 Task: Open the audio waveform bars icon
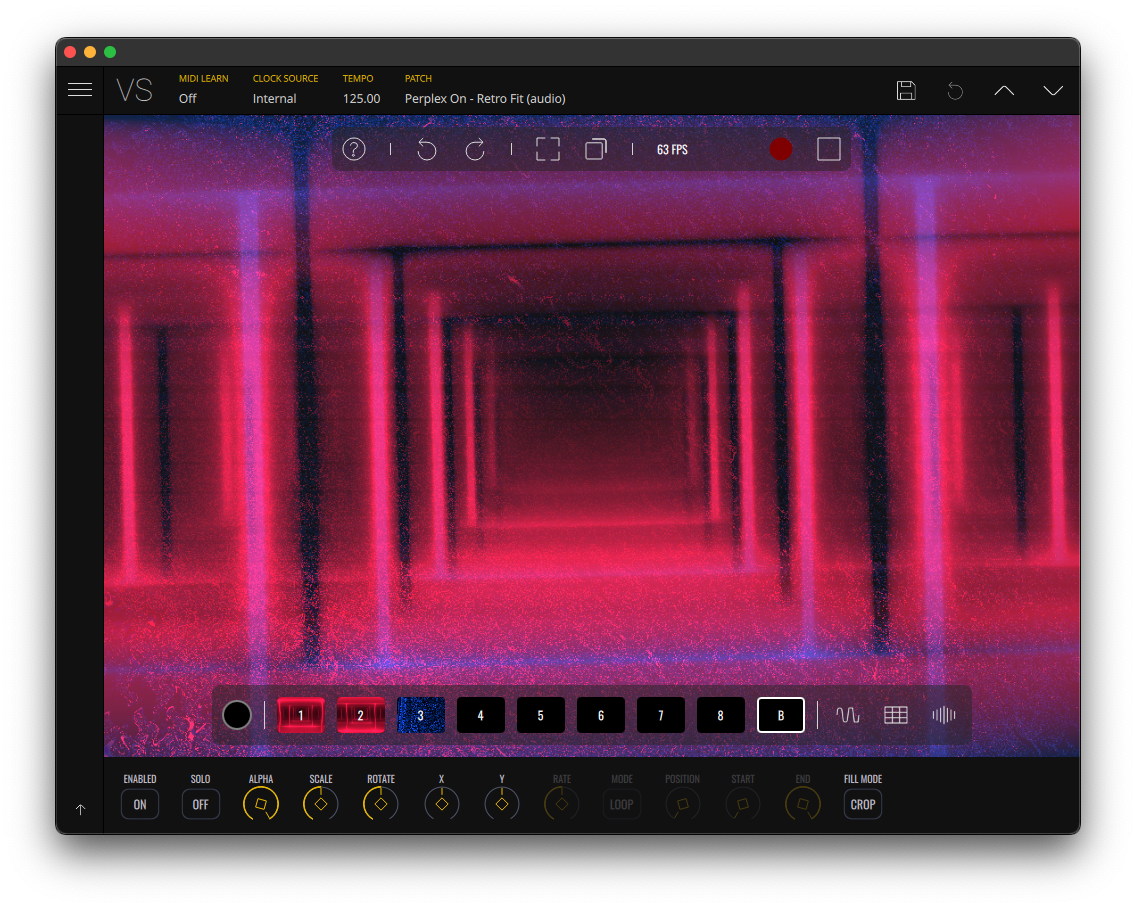(x=943, y=715)
